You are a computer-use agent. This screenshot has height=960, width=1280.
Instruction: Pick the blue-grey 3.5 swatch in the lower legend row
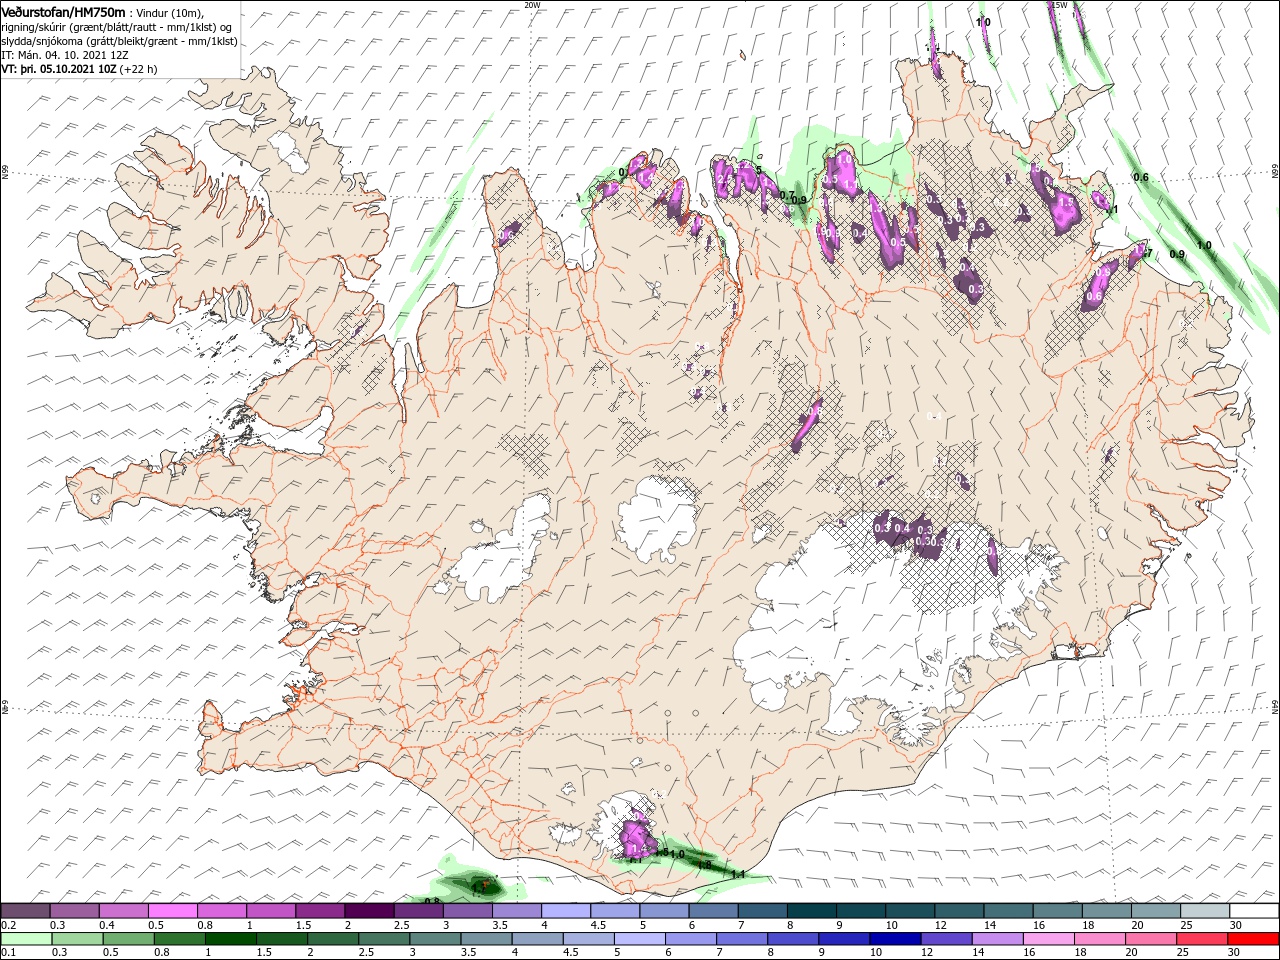[485, 939]
